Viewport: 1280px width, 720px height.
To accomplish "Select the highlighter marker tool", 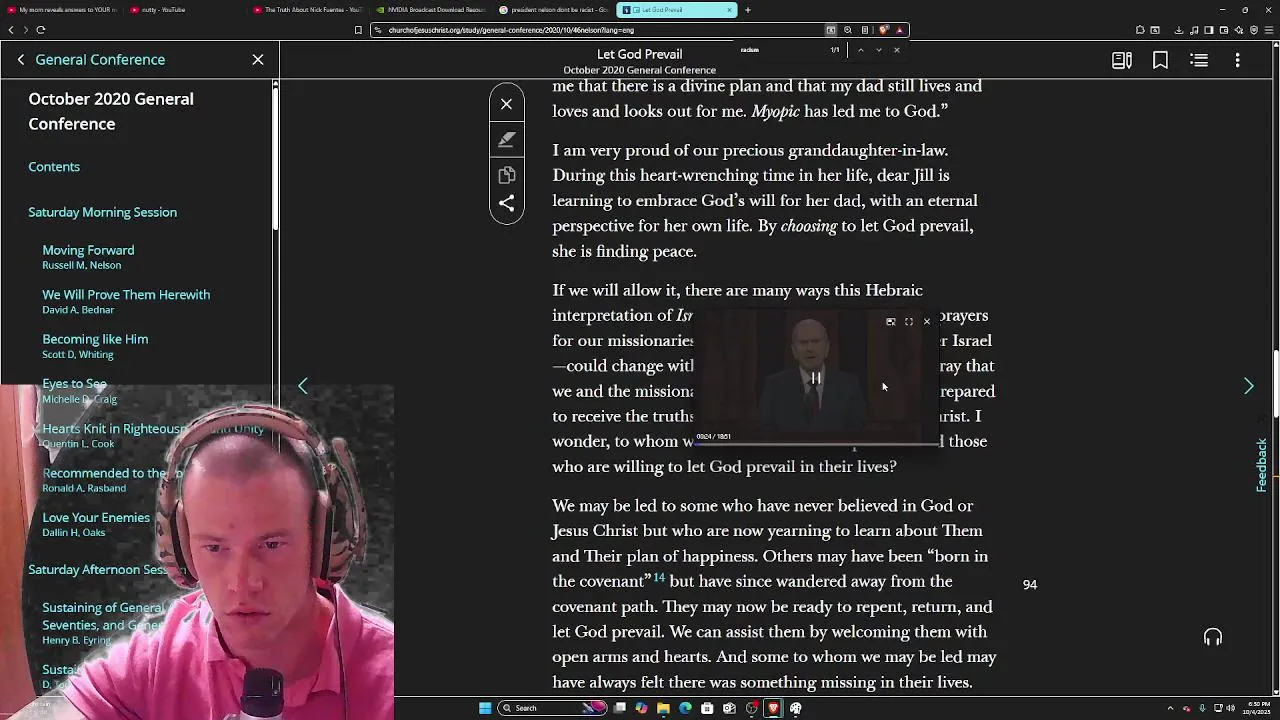I will (506, 140).
